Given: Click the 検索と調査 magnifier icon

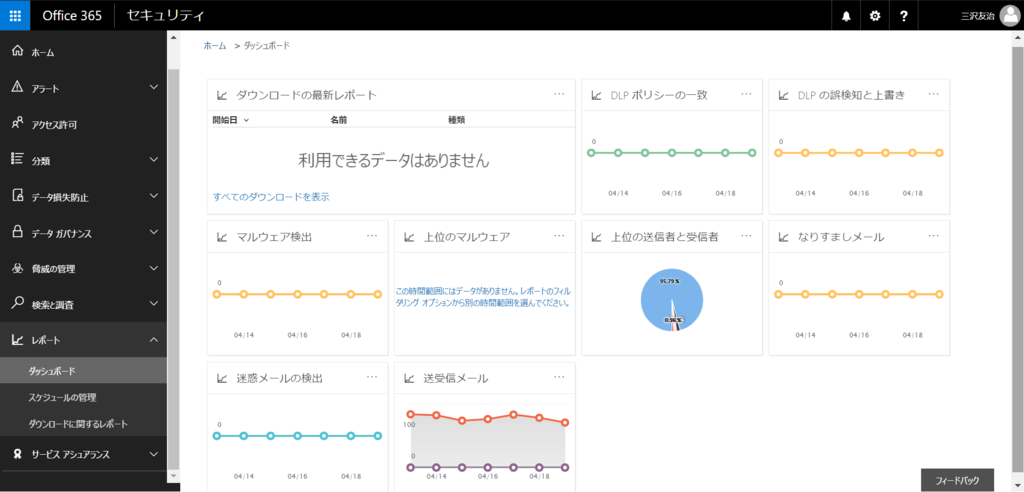Looking at the screenshot, I should point(18,303).
